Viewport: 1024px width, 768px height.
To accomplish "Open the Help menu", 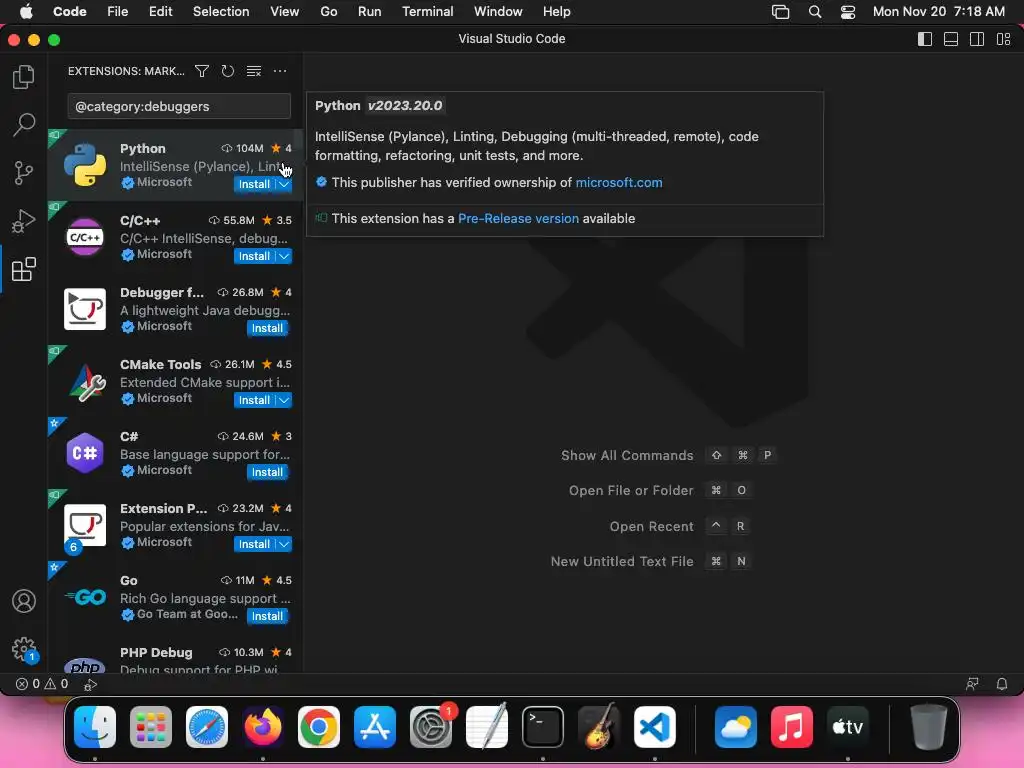I will [x=556, y=12].
